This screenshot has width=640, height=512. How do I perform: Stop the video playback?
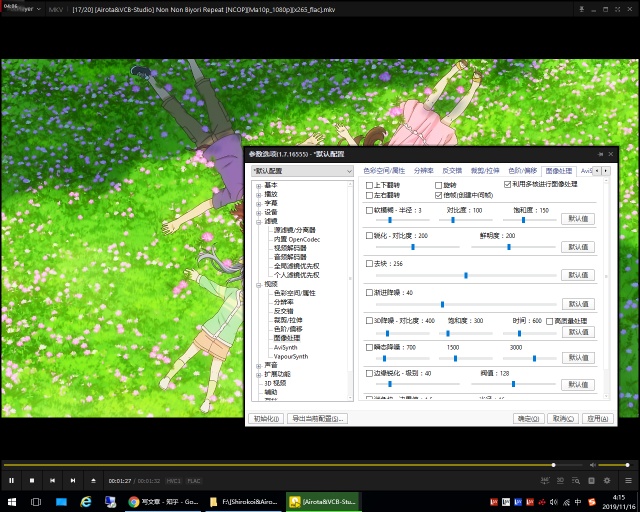[x=32, y=481]
